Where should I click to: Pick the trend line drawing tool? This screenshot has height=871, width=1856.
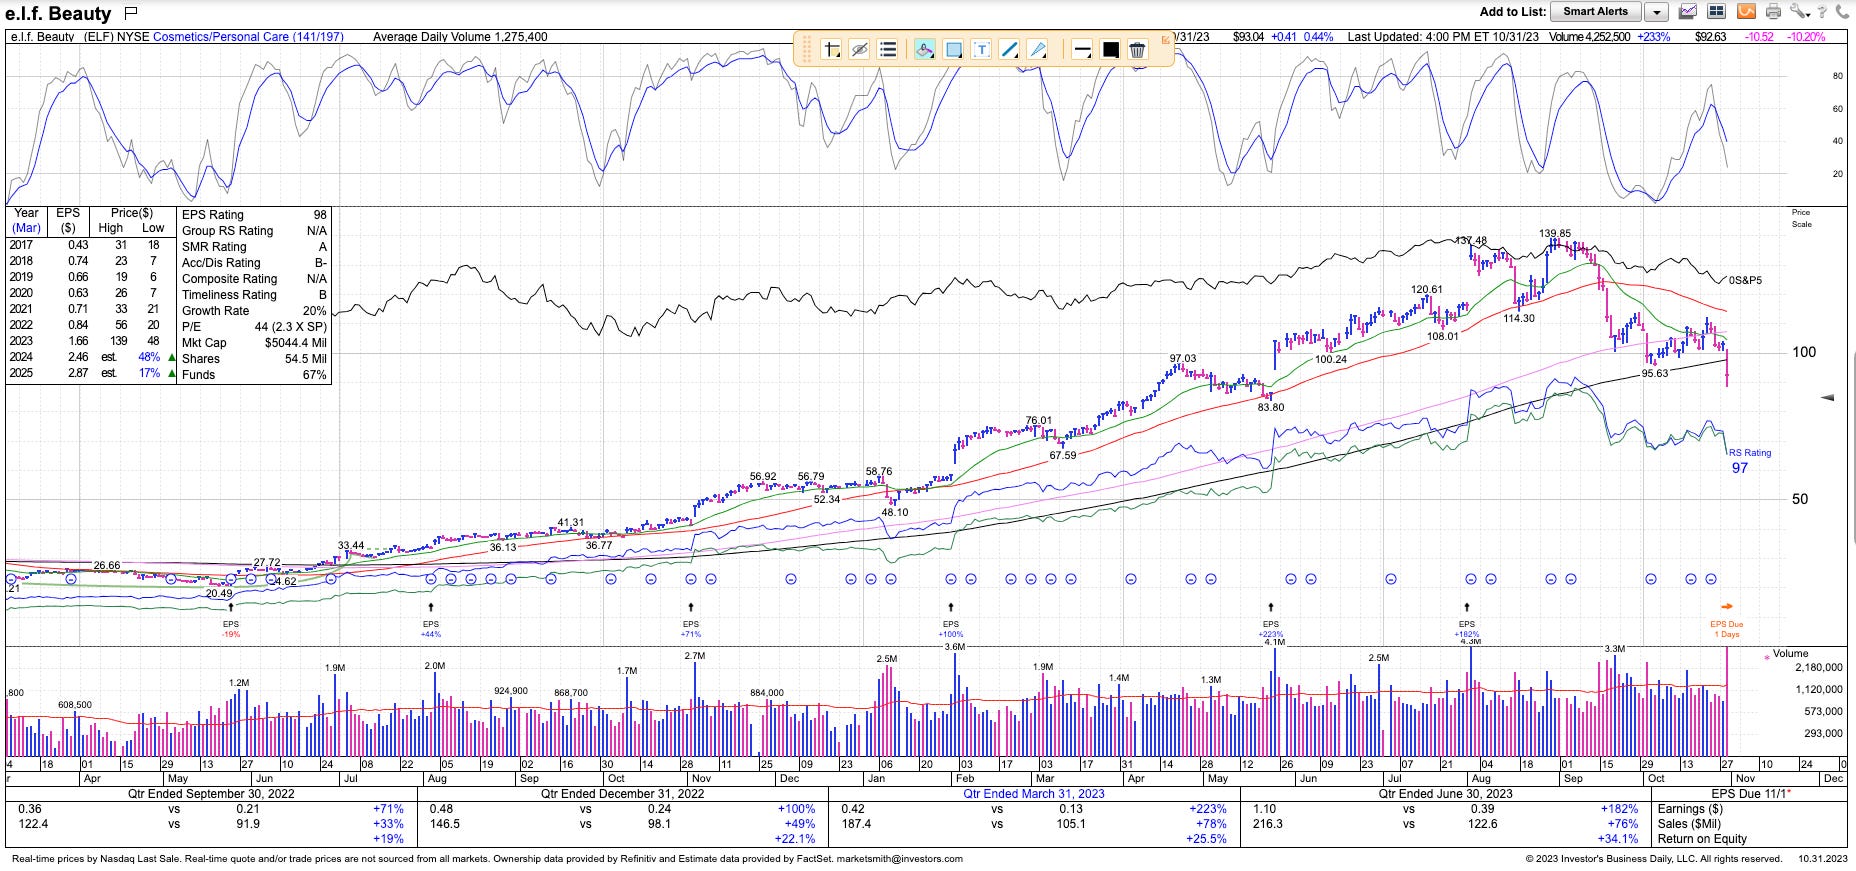1010,49
